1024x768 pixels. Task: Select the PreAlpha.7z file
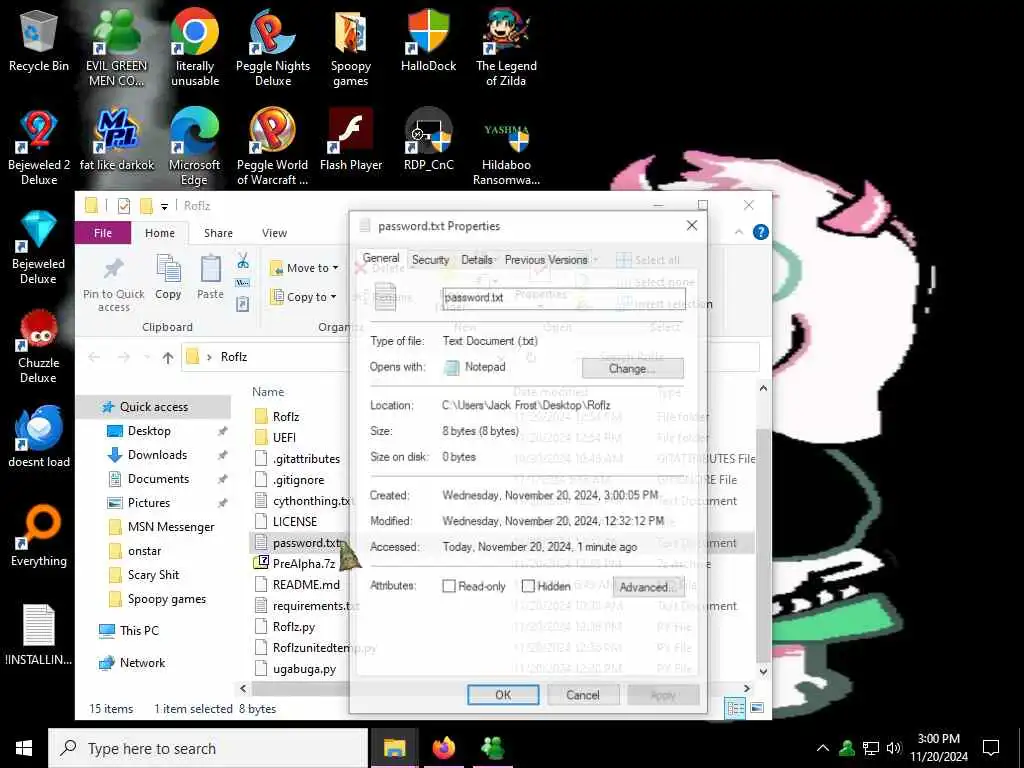tap(303, 564)
